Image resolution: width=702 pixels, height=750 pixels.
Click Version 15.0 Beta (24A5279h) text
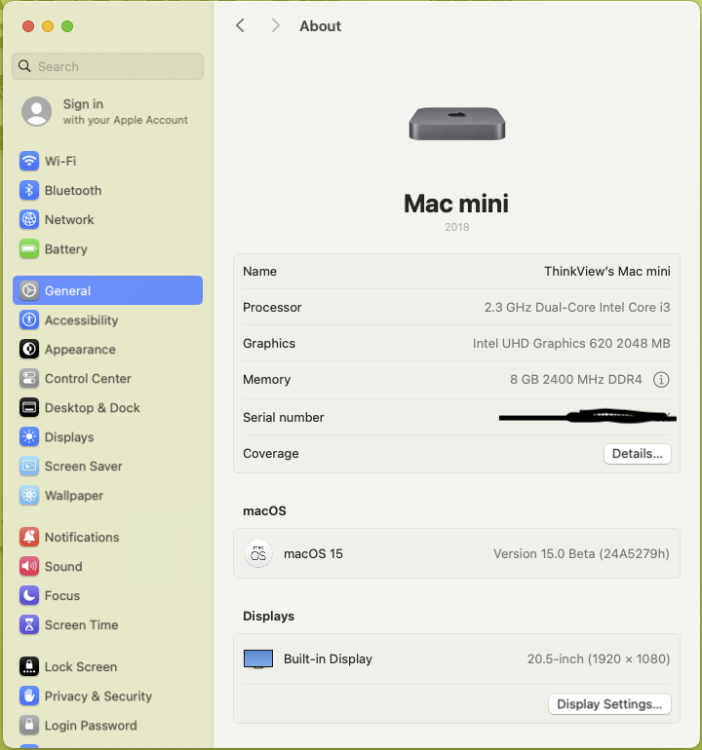581,553
